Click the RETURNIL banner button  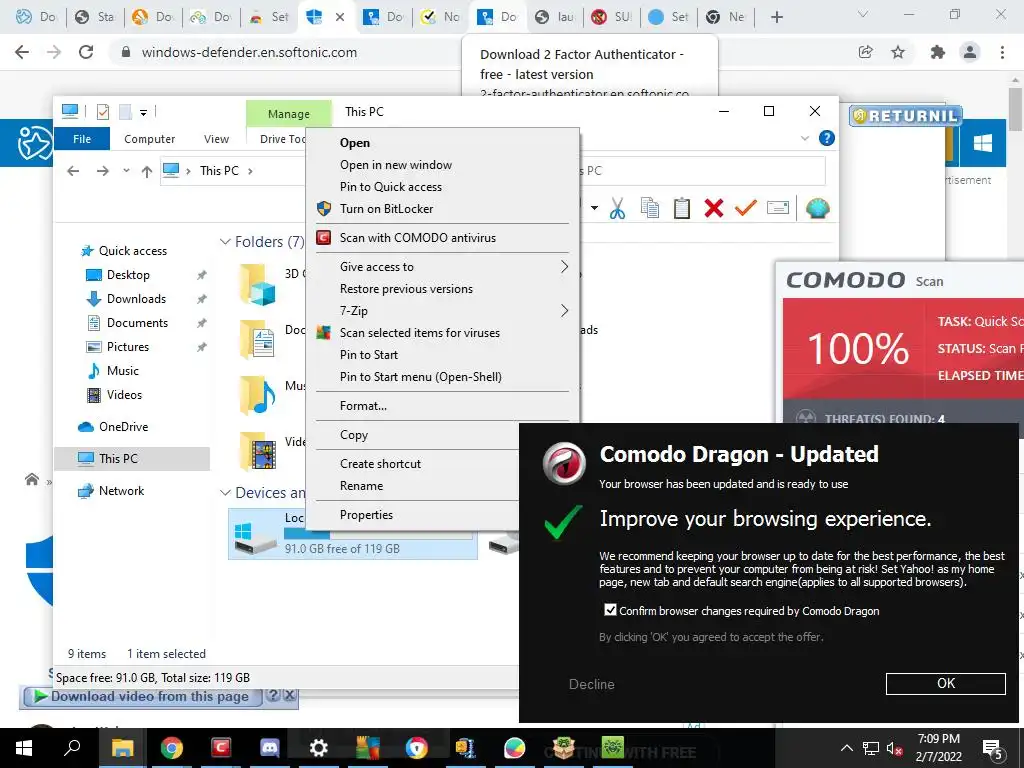pyautogui.click(x=906, y=116)
